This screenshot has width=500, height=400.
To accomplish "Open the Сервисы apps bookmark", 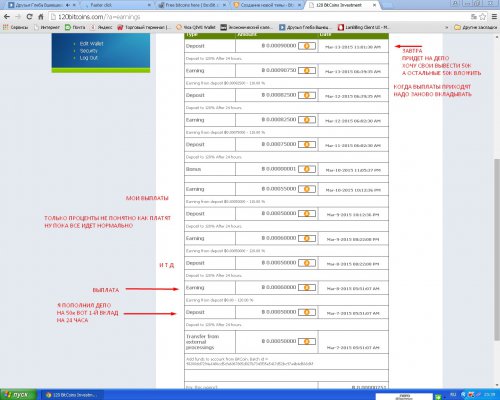I will tap(15, 27).
